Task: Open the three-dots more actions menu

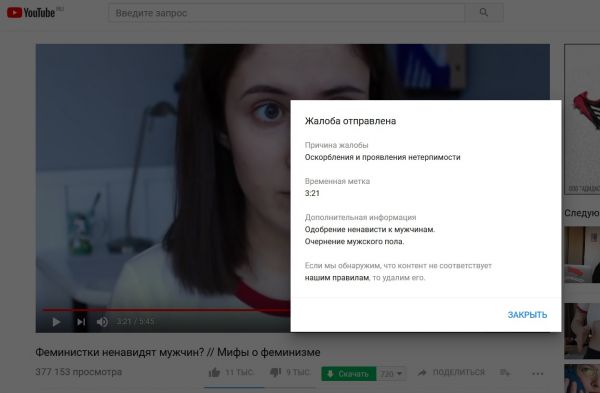Action: [x=538, y=373]
